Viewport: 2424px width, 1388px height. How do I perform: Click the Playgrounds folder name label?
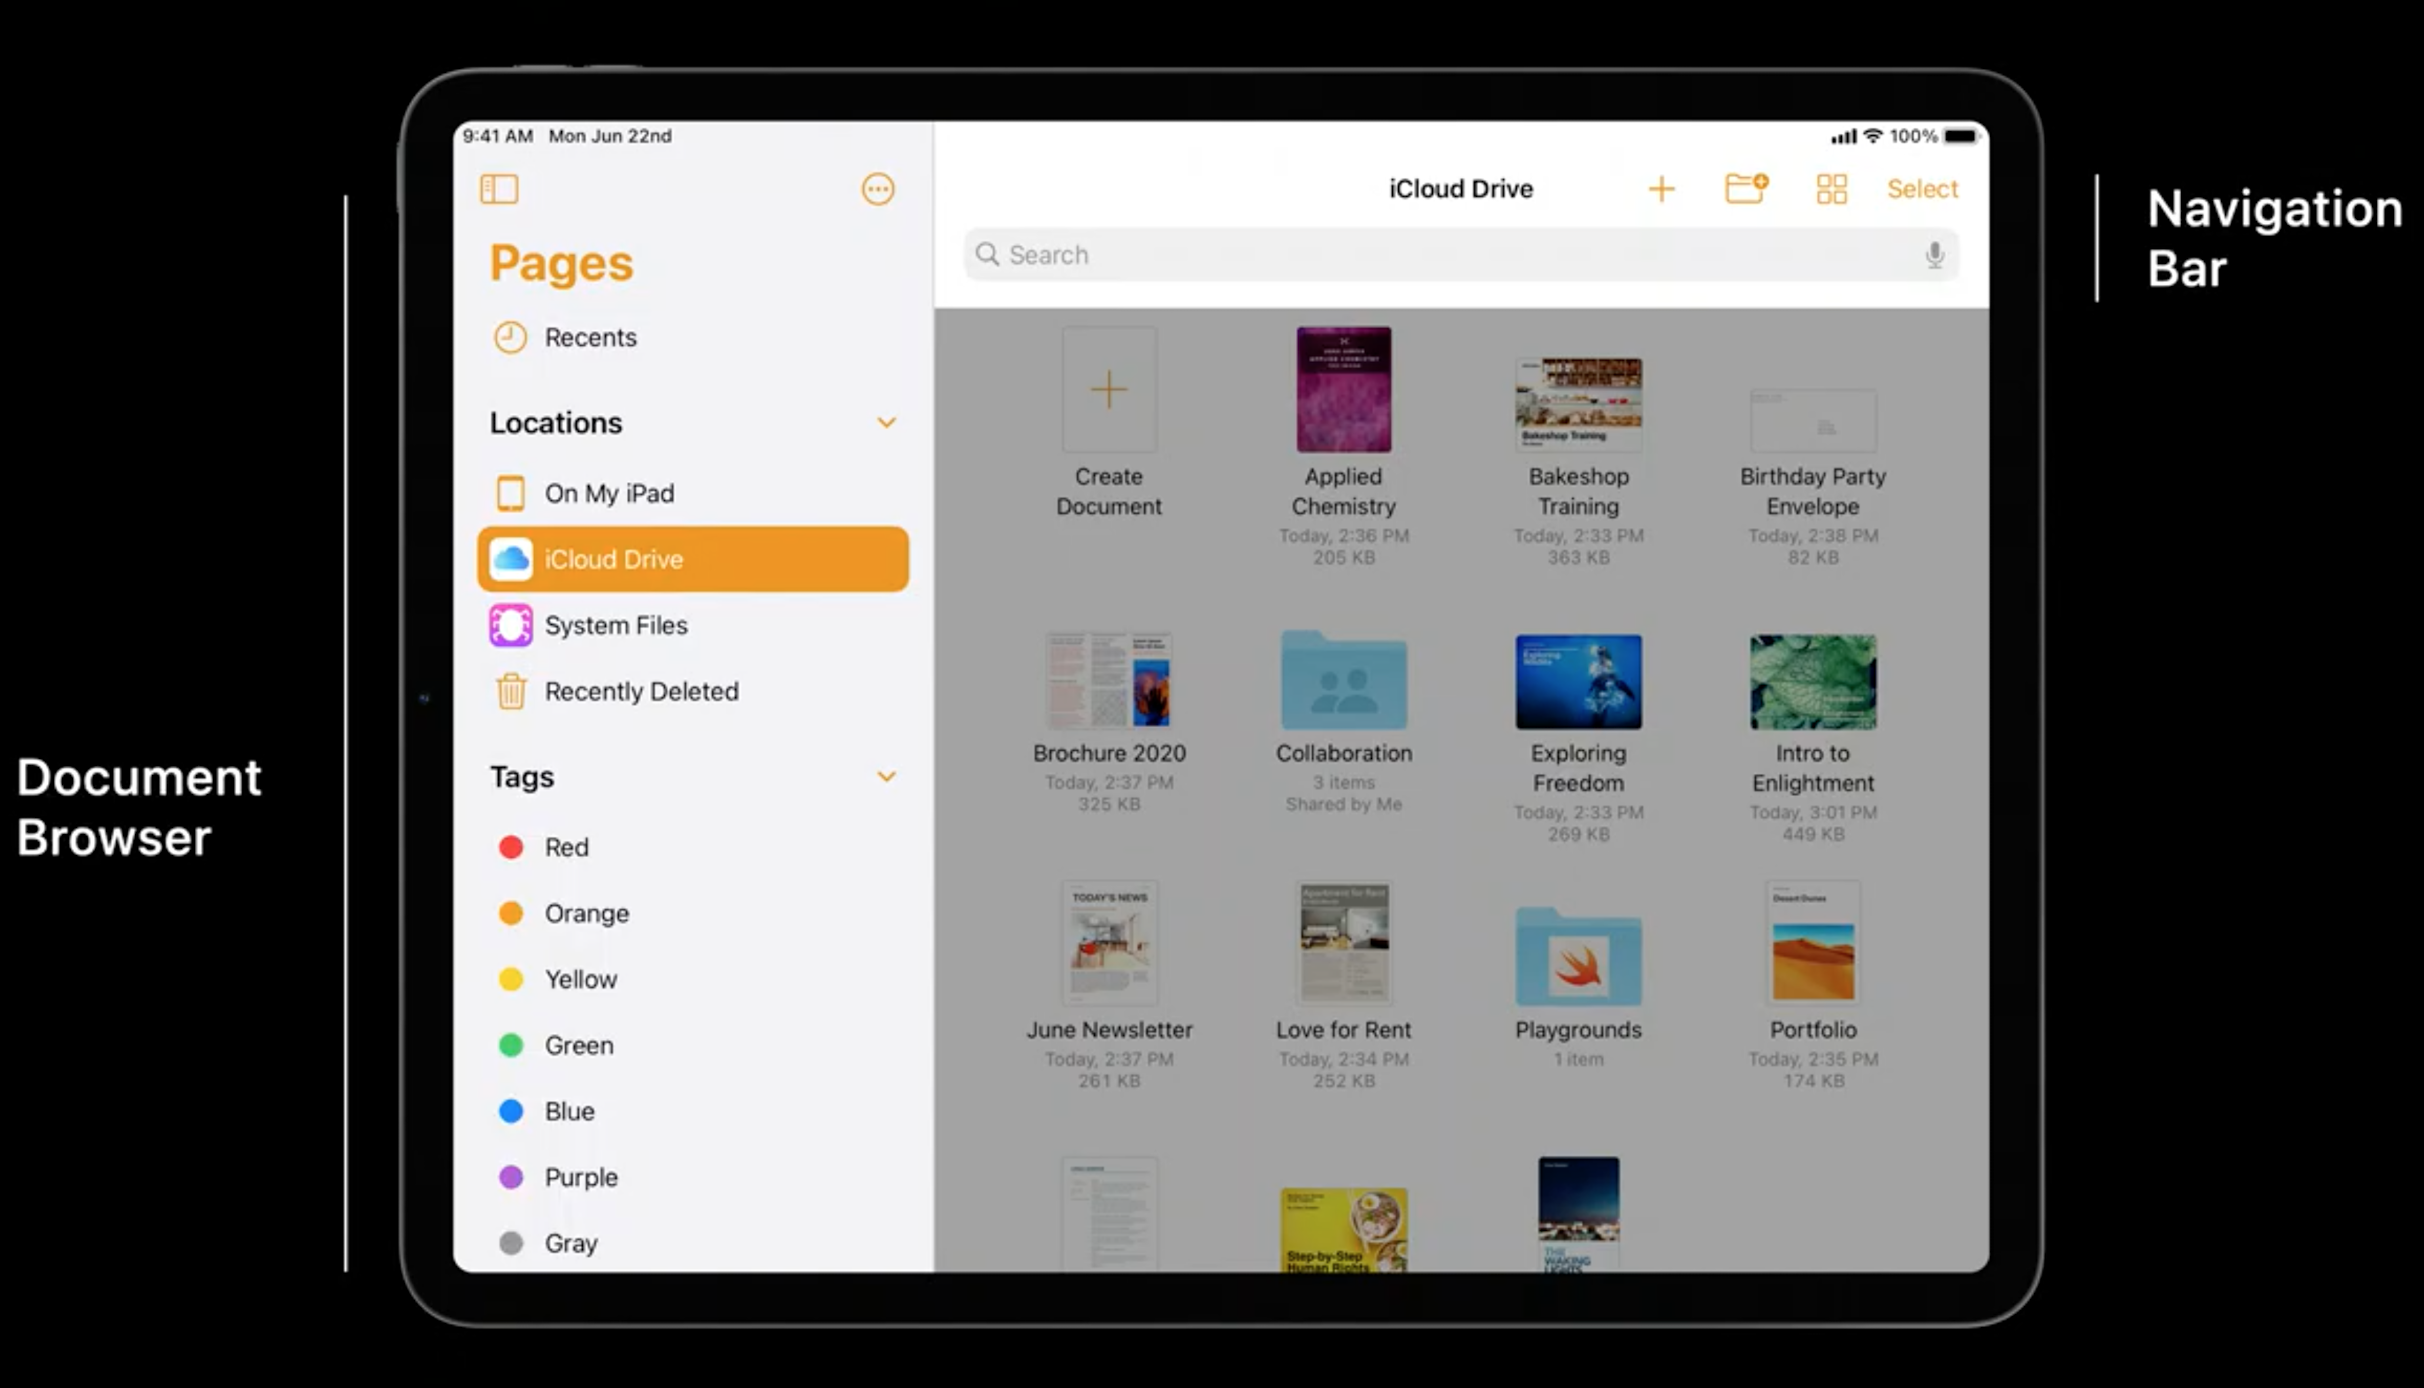tap(1578, 1030)
